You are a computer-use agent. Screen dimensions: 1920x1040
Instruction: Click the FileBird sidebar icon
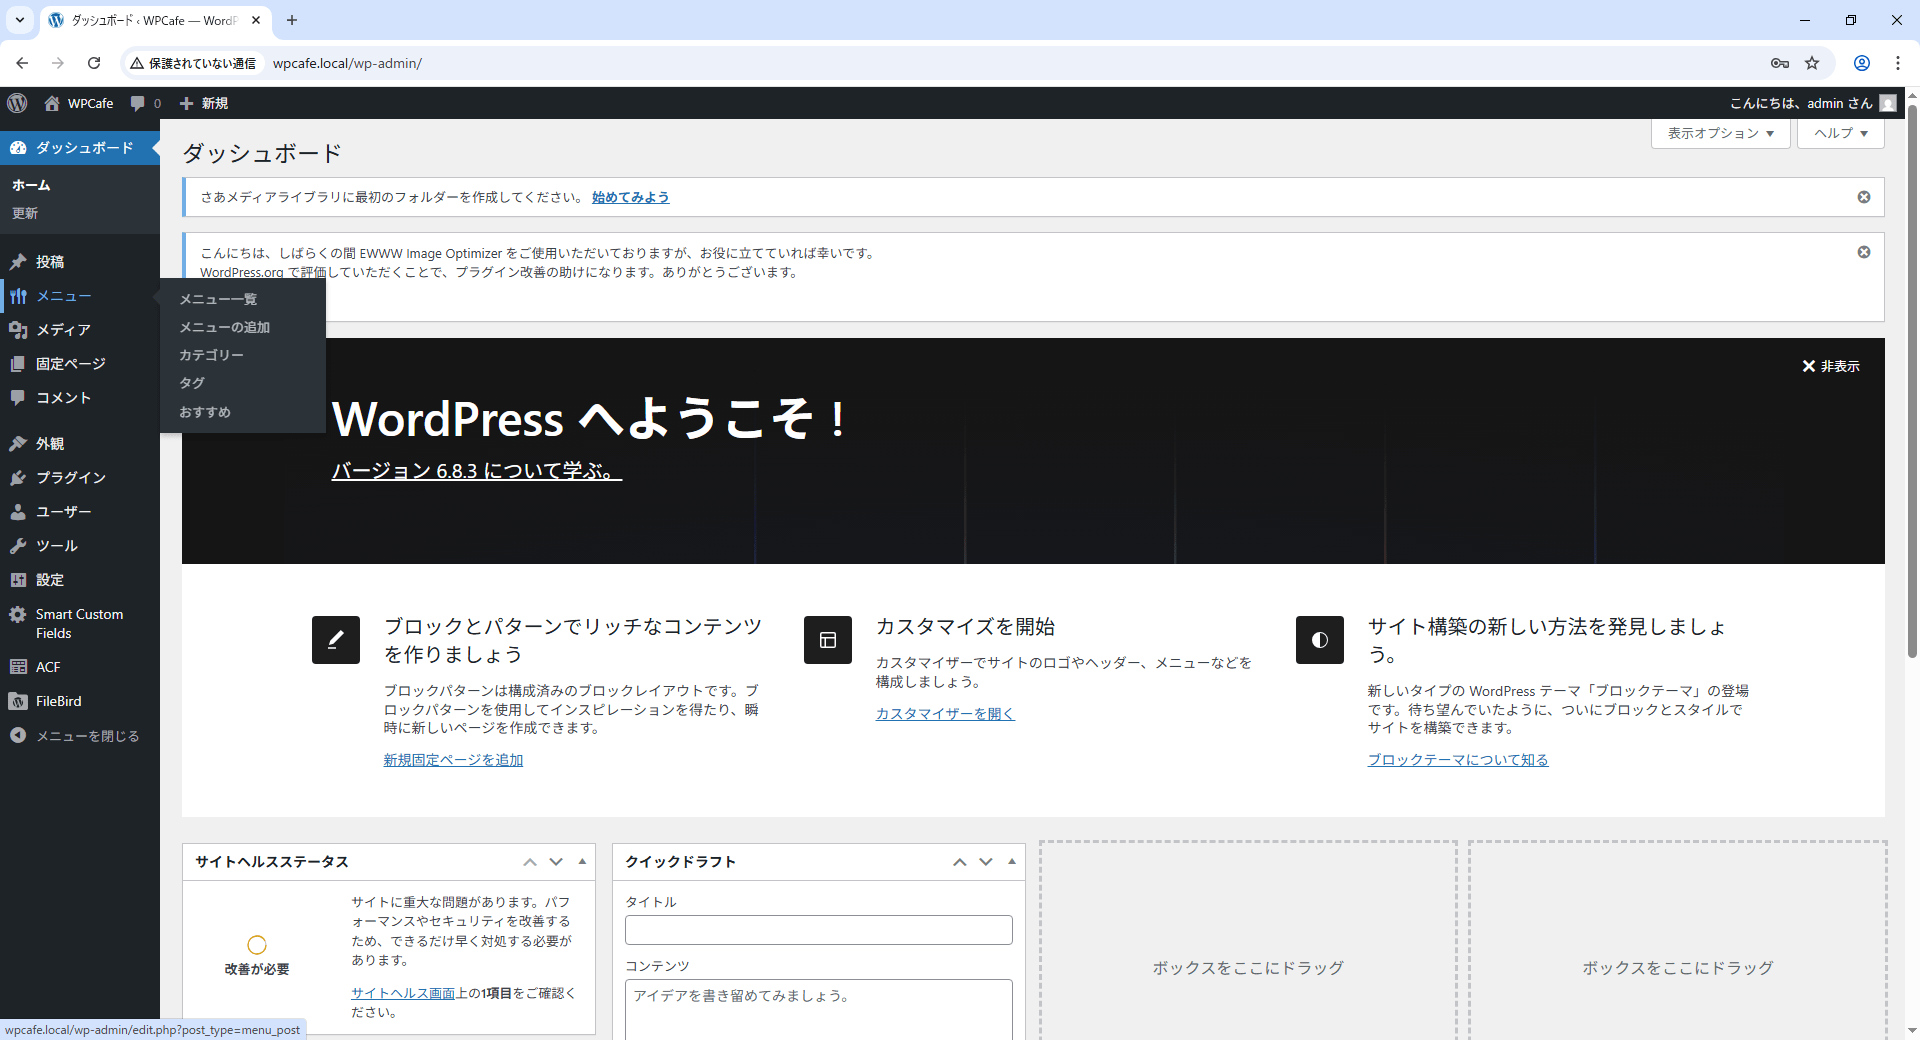(18, 702)
